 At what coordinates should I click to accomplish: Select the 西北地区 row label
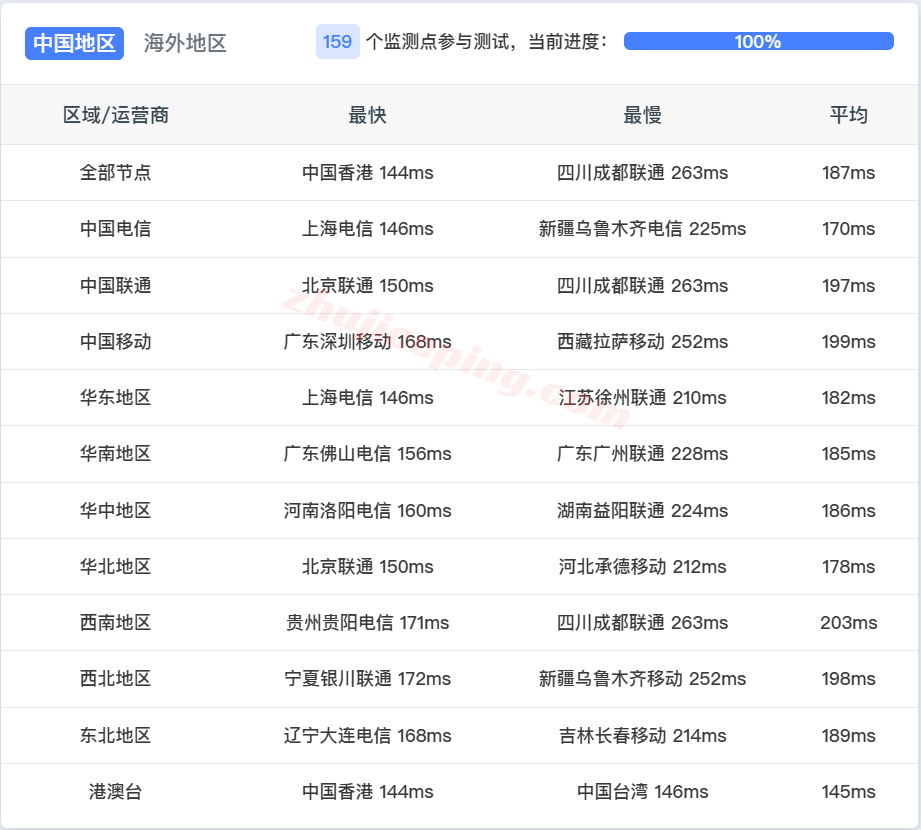click(x=116, y=678)
